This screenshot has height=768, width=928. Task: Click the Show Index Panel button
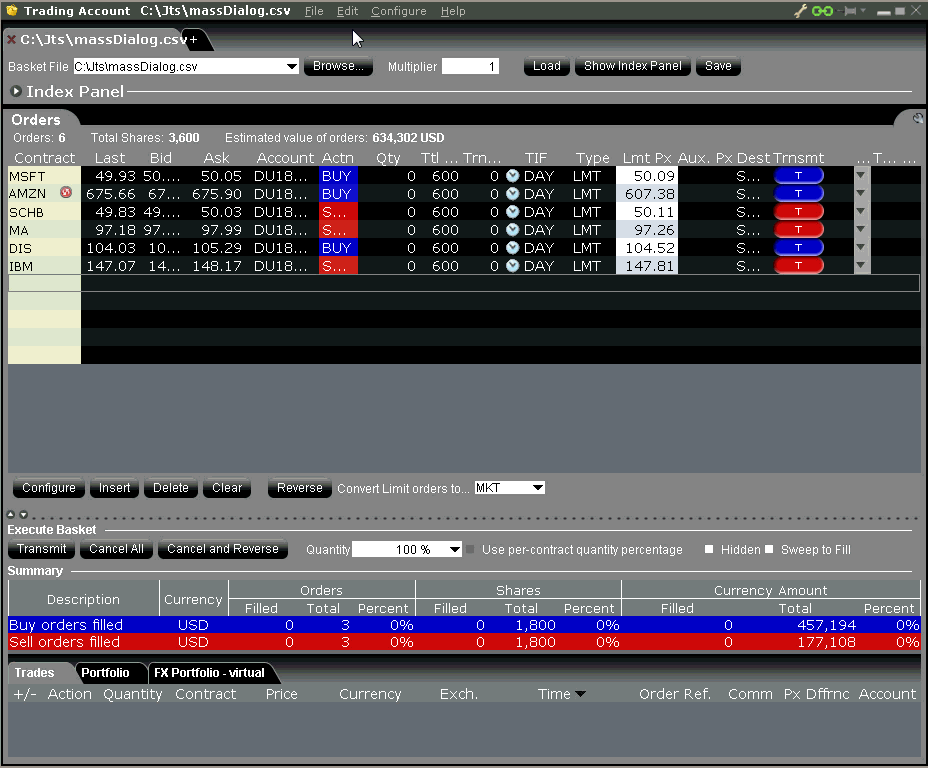click(x=632, y=66)
